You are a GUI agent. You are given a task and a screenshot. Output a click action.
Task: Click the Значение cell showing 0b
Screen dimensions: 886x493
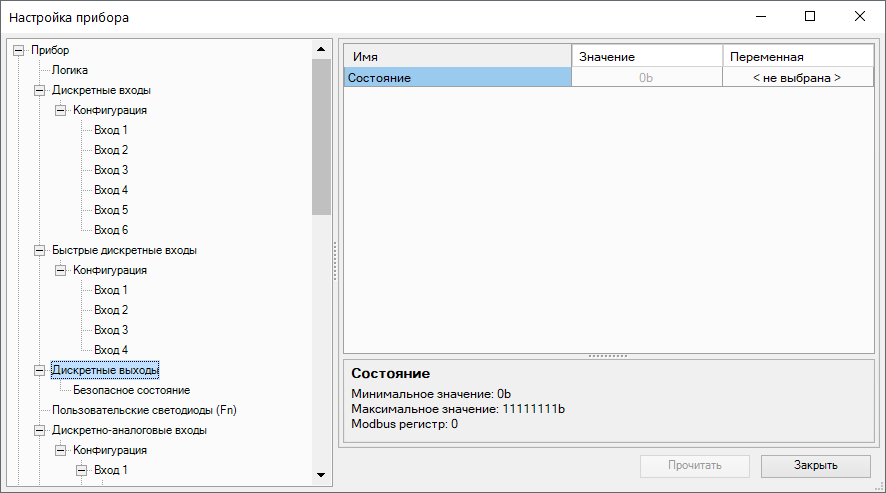(x=646, y=78)
